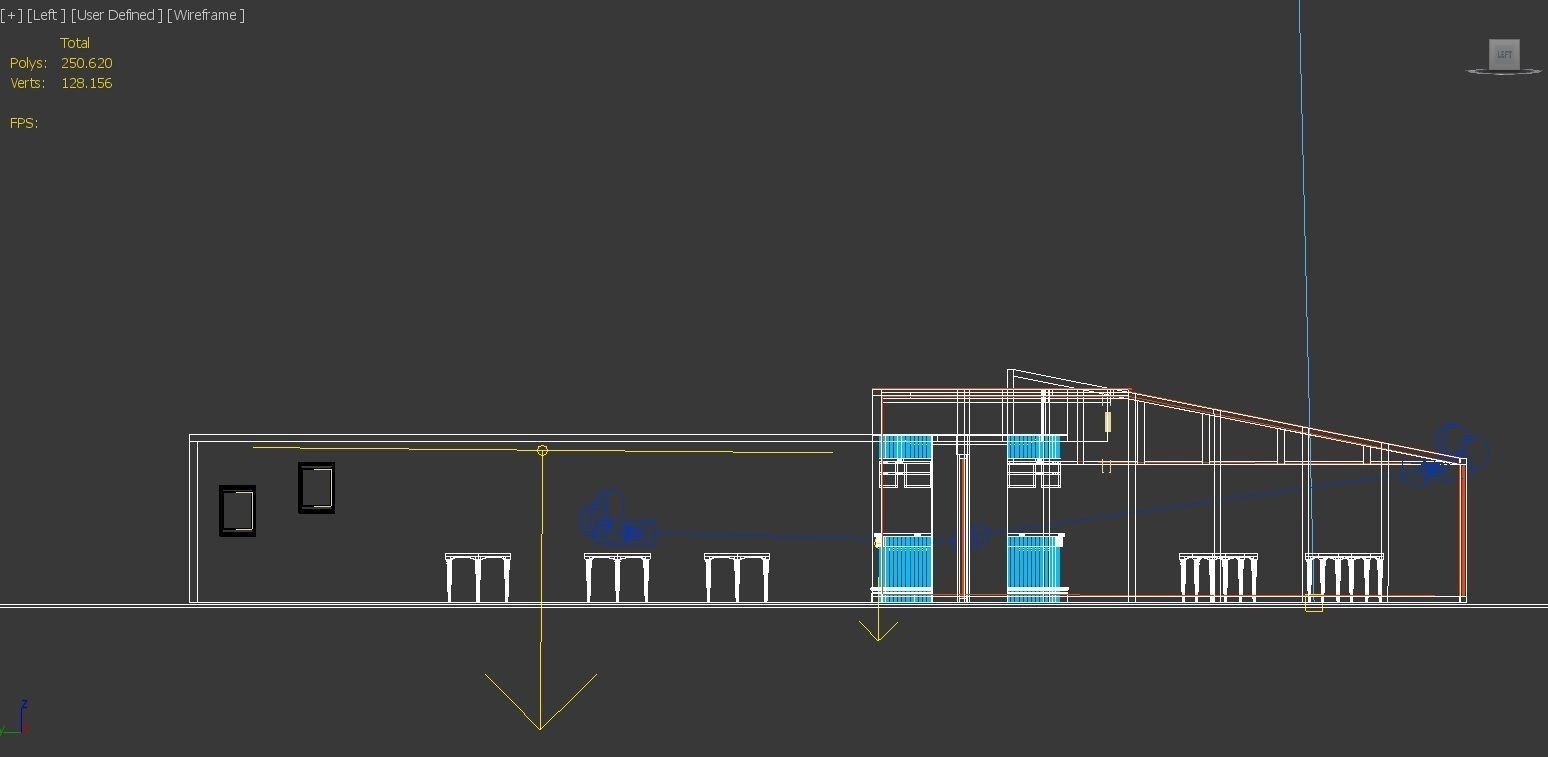Click the Total statistics header

[x=75, y=43]
